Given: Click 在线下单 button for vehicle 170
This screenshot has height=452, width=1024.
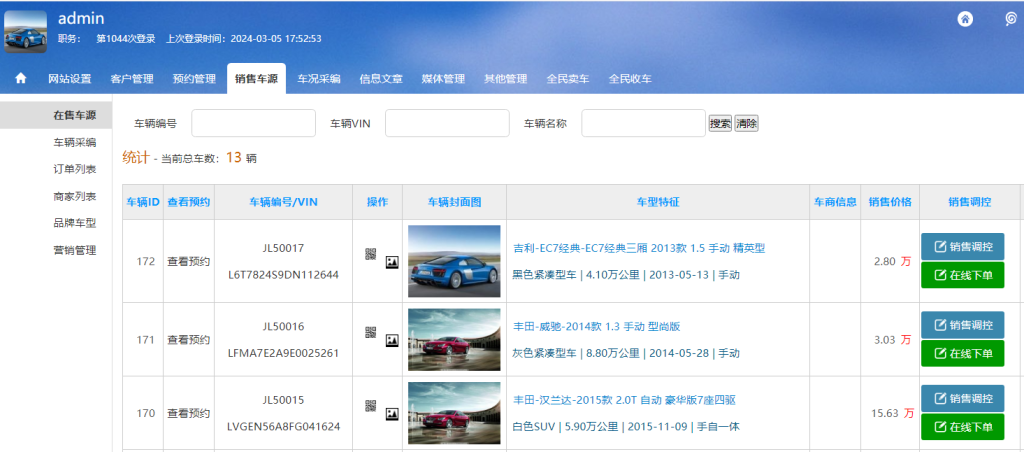Looking at the screenshot, I should pyautogui.click(x=963, y=427).
